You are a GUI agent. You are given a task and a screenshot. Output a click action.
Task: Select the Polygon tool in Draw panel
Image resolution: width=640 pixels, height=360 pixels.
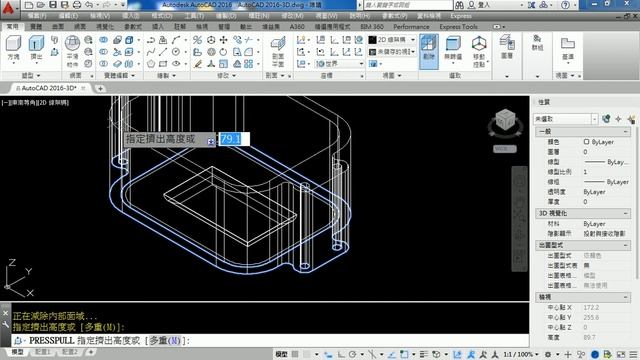(x=151, y=64)
